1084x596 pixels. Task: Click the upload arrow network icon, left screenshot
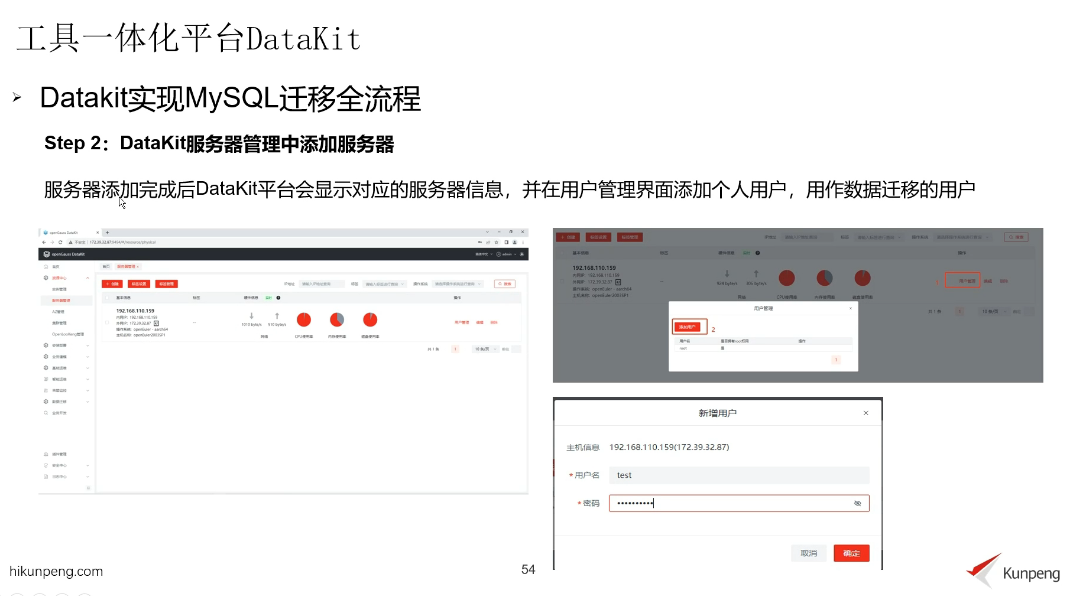tap(277, 316)
